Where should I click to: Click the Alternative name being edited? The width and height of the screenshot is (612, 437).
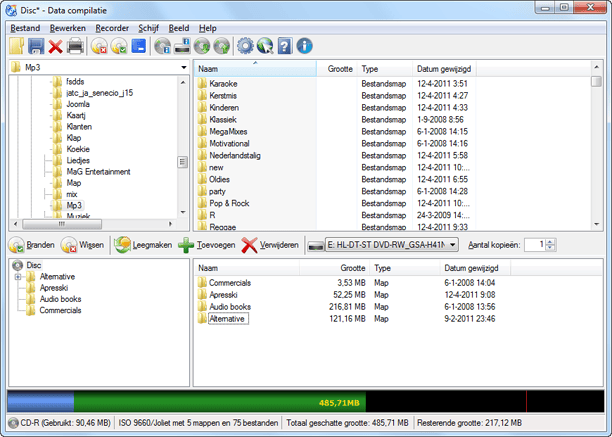[228, 319]
